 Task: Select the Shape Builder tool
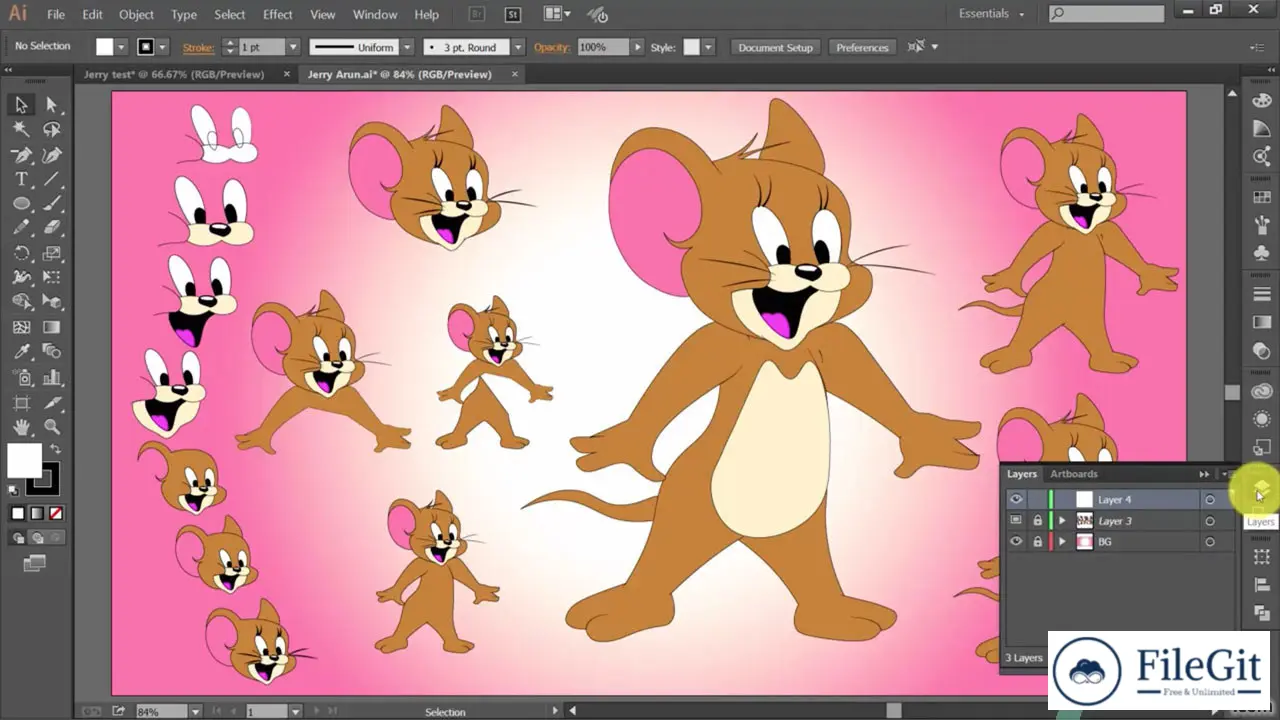tap(21, 302)
